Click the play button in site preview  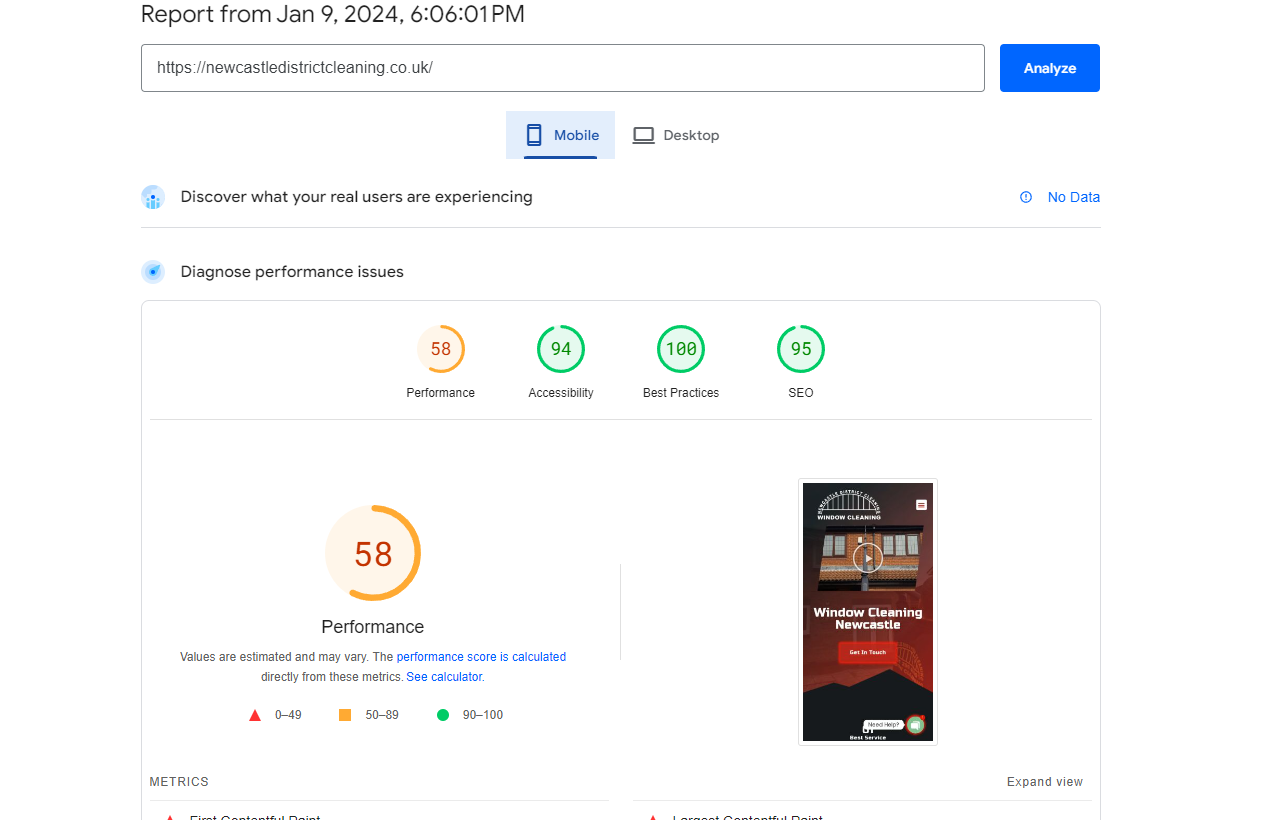coord(868,558)
